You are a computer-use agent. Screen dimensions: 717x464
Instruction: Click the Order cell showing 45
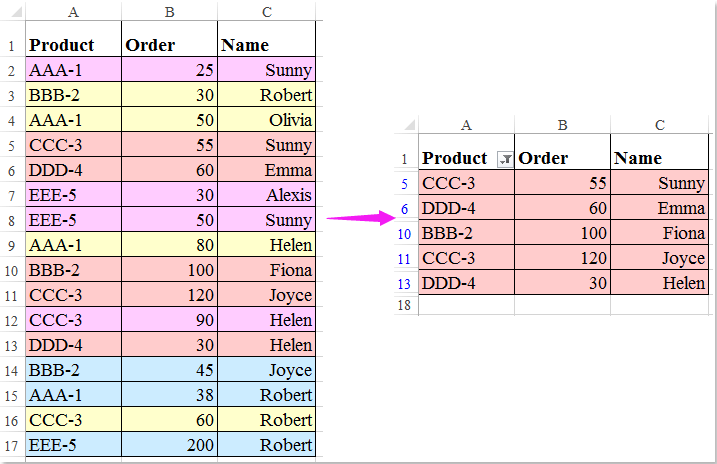tap(169, 370)
